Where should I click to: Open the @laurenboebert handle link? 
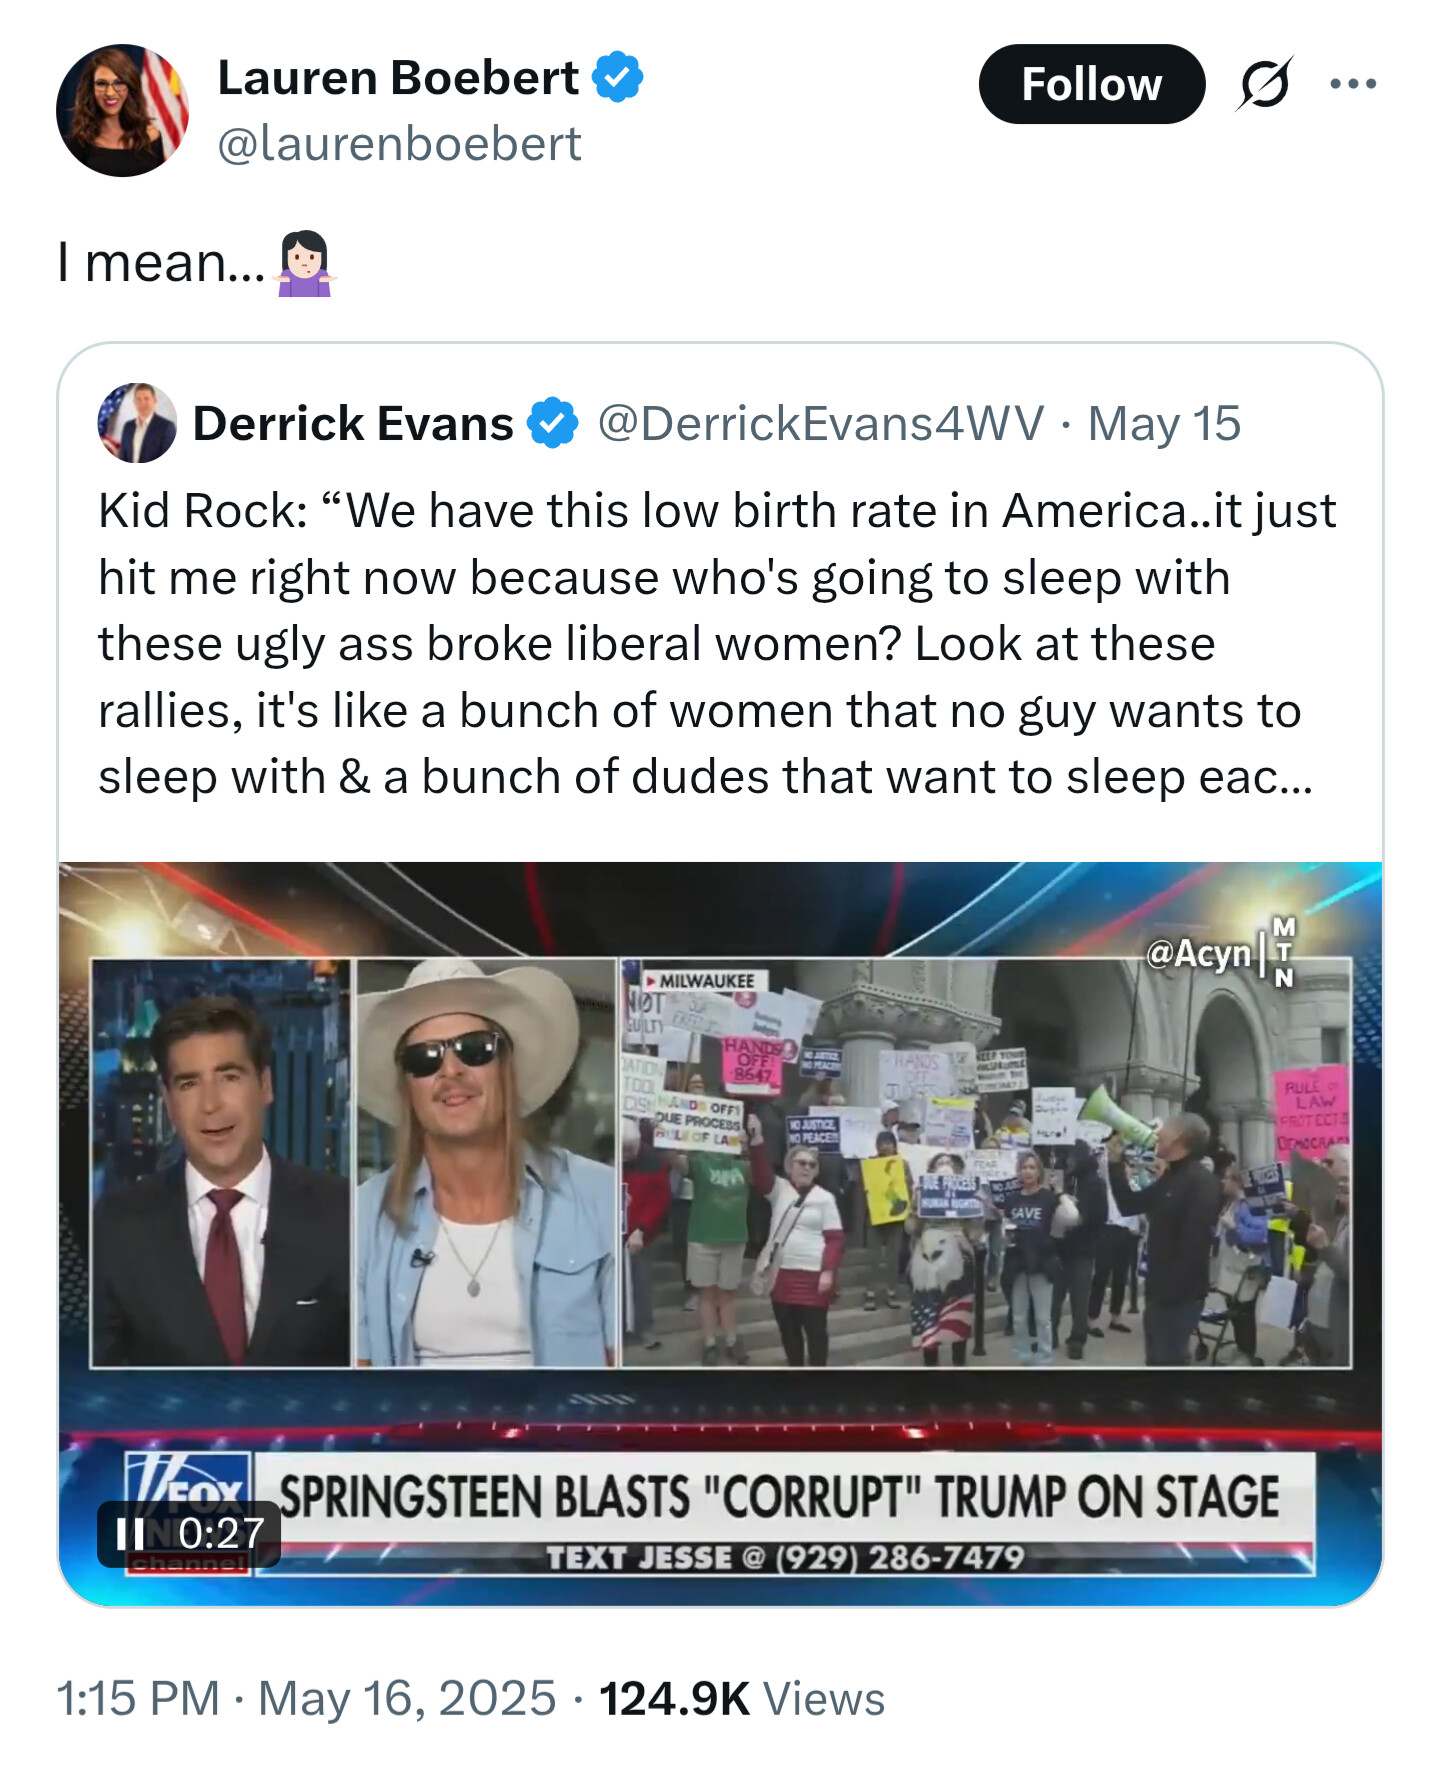(x=399, y=143)
